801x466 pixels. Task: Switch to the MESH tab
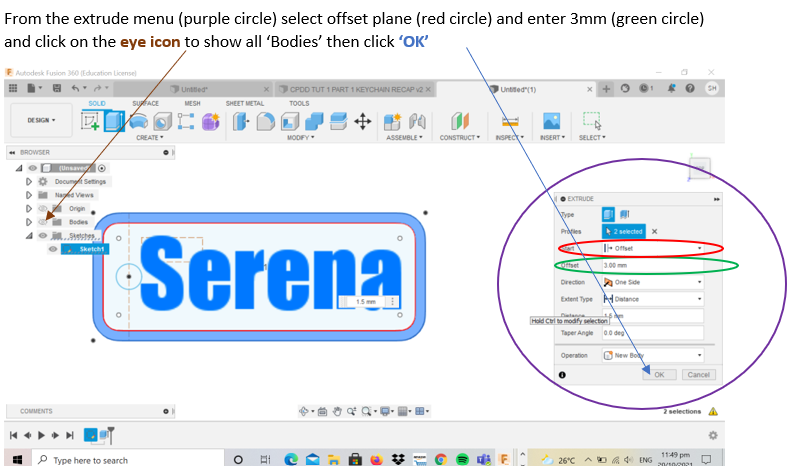(x=192, y=103)
